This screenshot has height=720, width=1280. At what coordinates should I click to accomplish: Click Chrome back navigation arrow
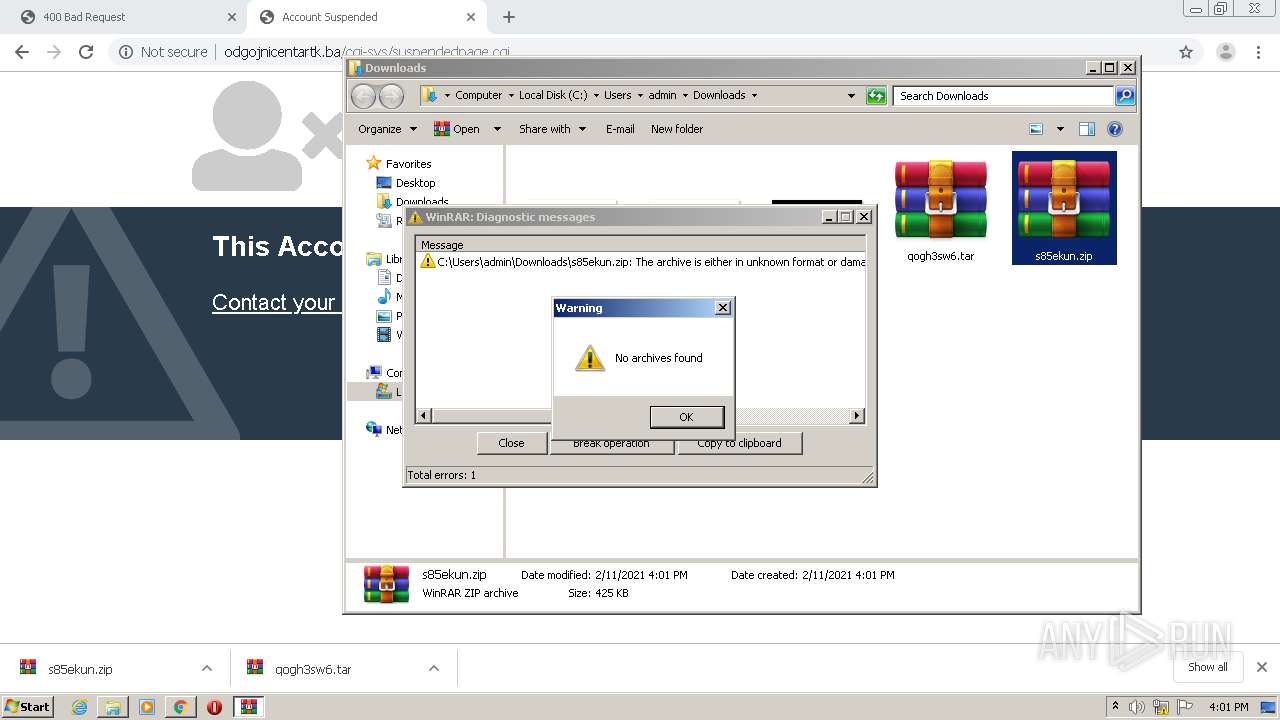[22, 52]
